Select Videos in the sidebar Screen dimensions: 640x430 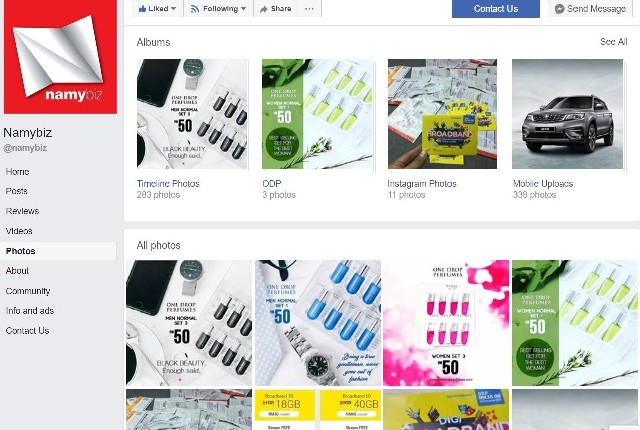[x=19, y=231]
